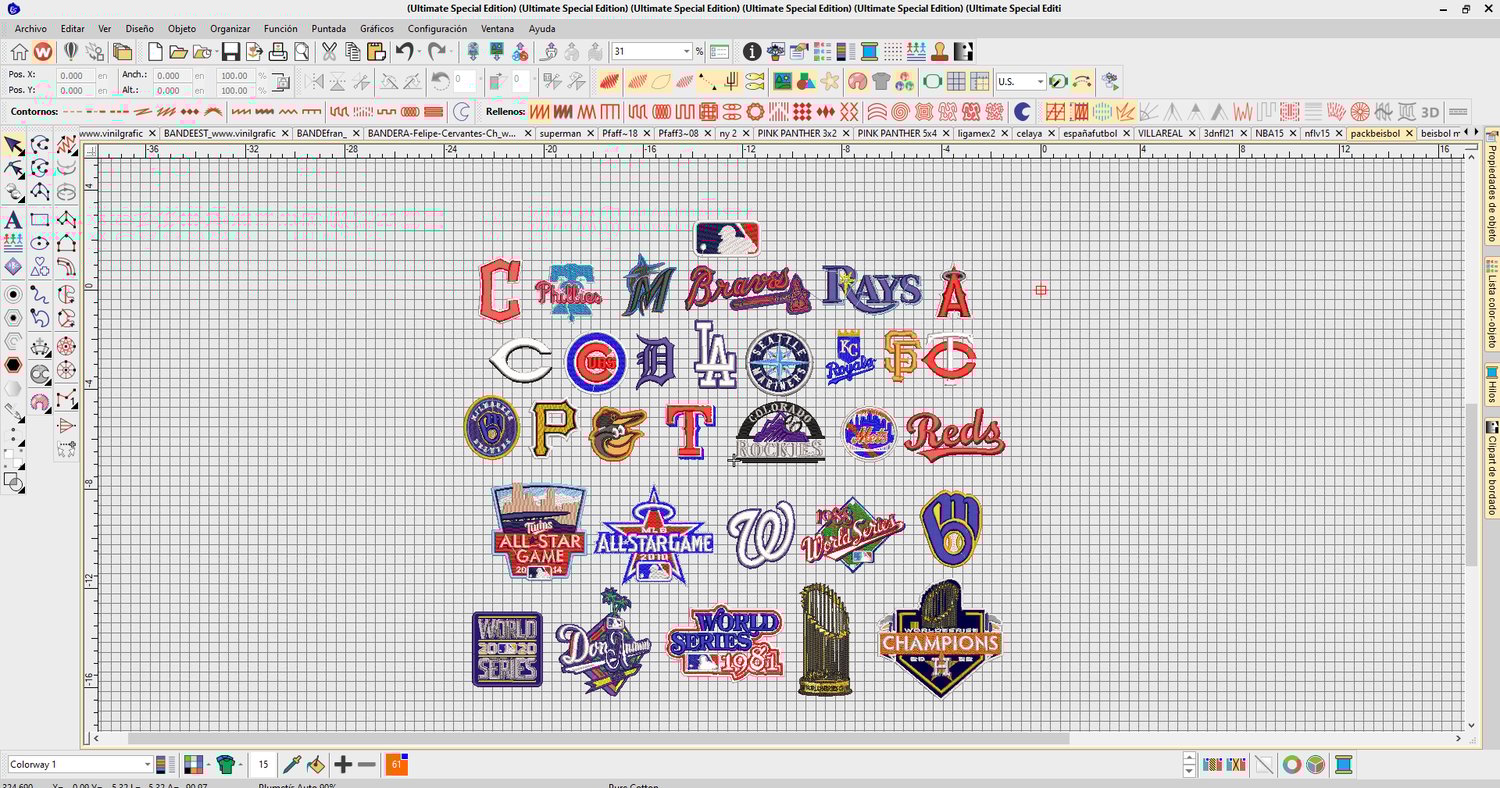Screen dimensions: 1500x788
Task: Save the design with the floppy disk icon
Action: point(231,51)
